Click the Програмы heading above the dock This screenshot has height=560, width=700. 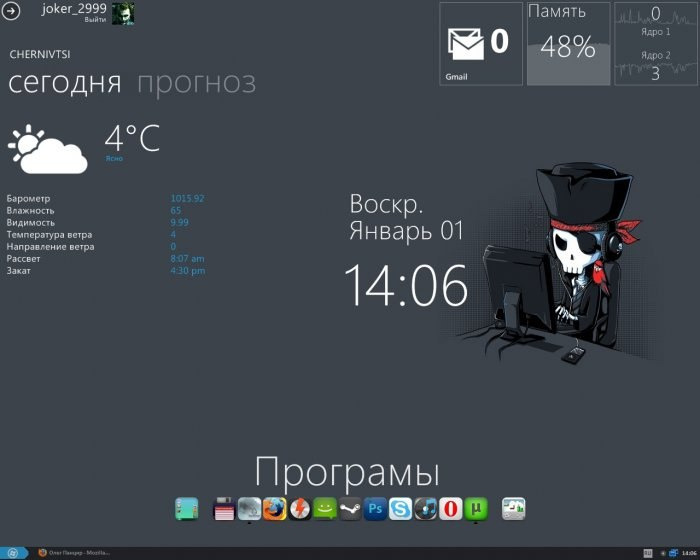tap(347, 472)
